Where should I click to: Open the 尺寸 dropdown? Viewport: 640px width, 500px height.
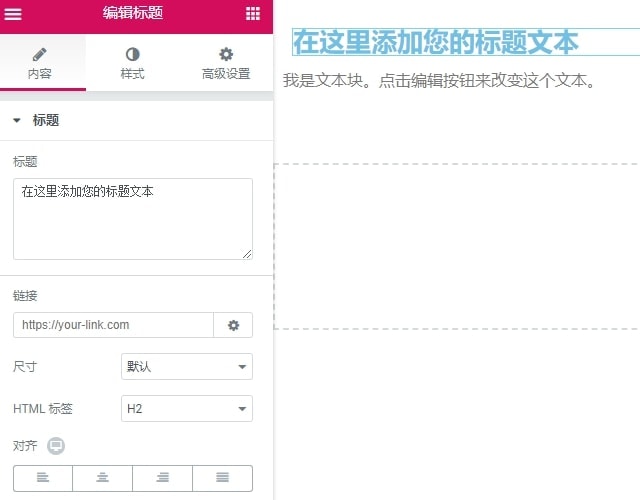click(187, 367)
